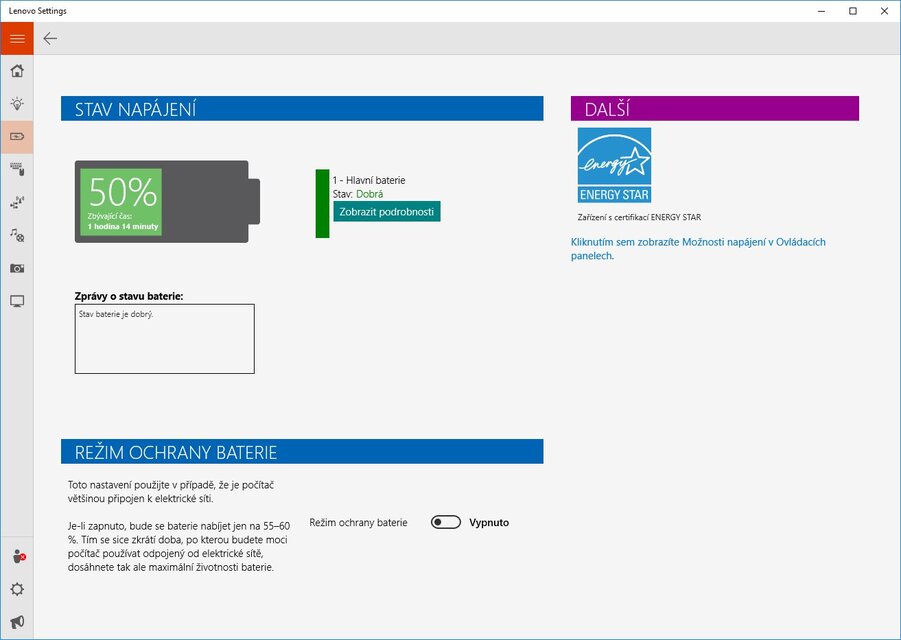Open the gear settings icon in sidebar
This screenshot has width=901, height=640.
[x=17, y=590]
